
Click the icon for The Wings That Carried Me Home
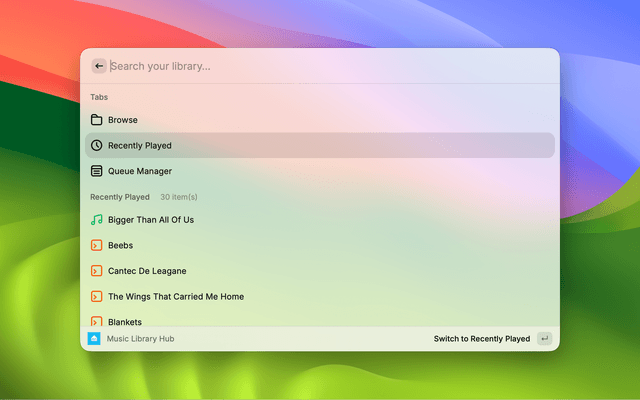97,297
